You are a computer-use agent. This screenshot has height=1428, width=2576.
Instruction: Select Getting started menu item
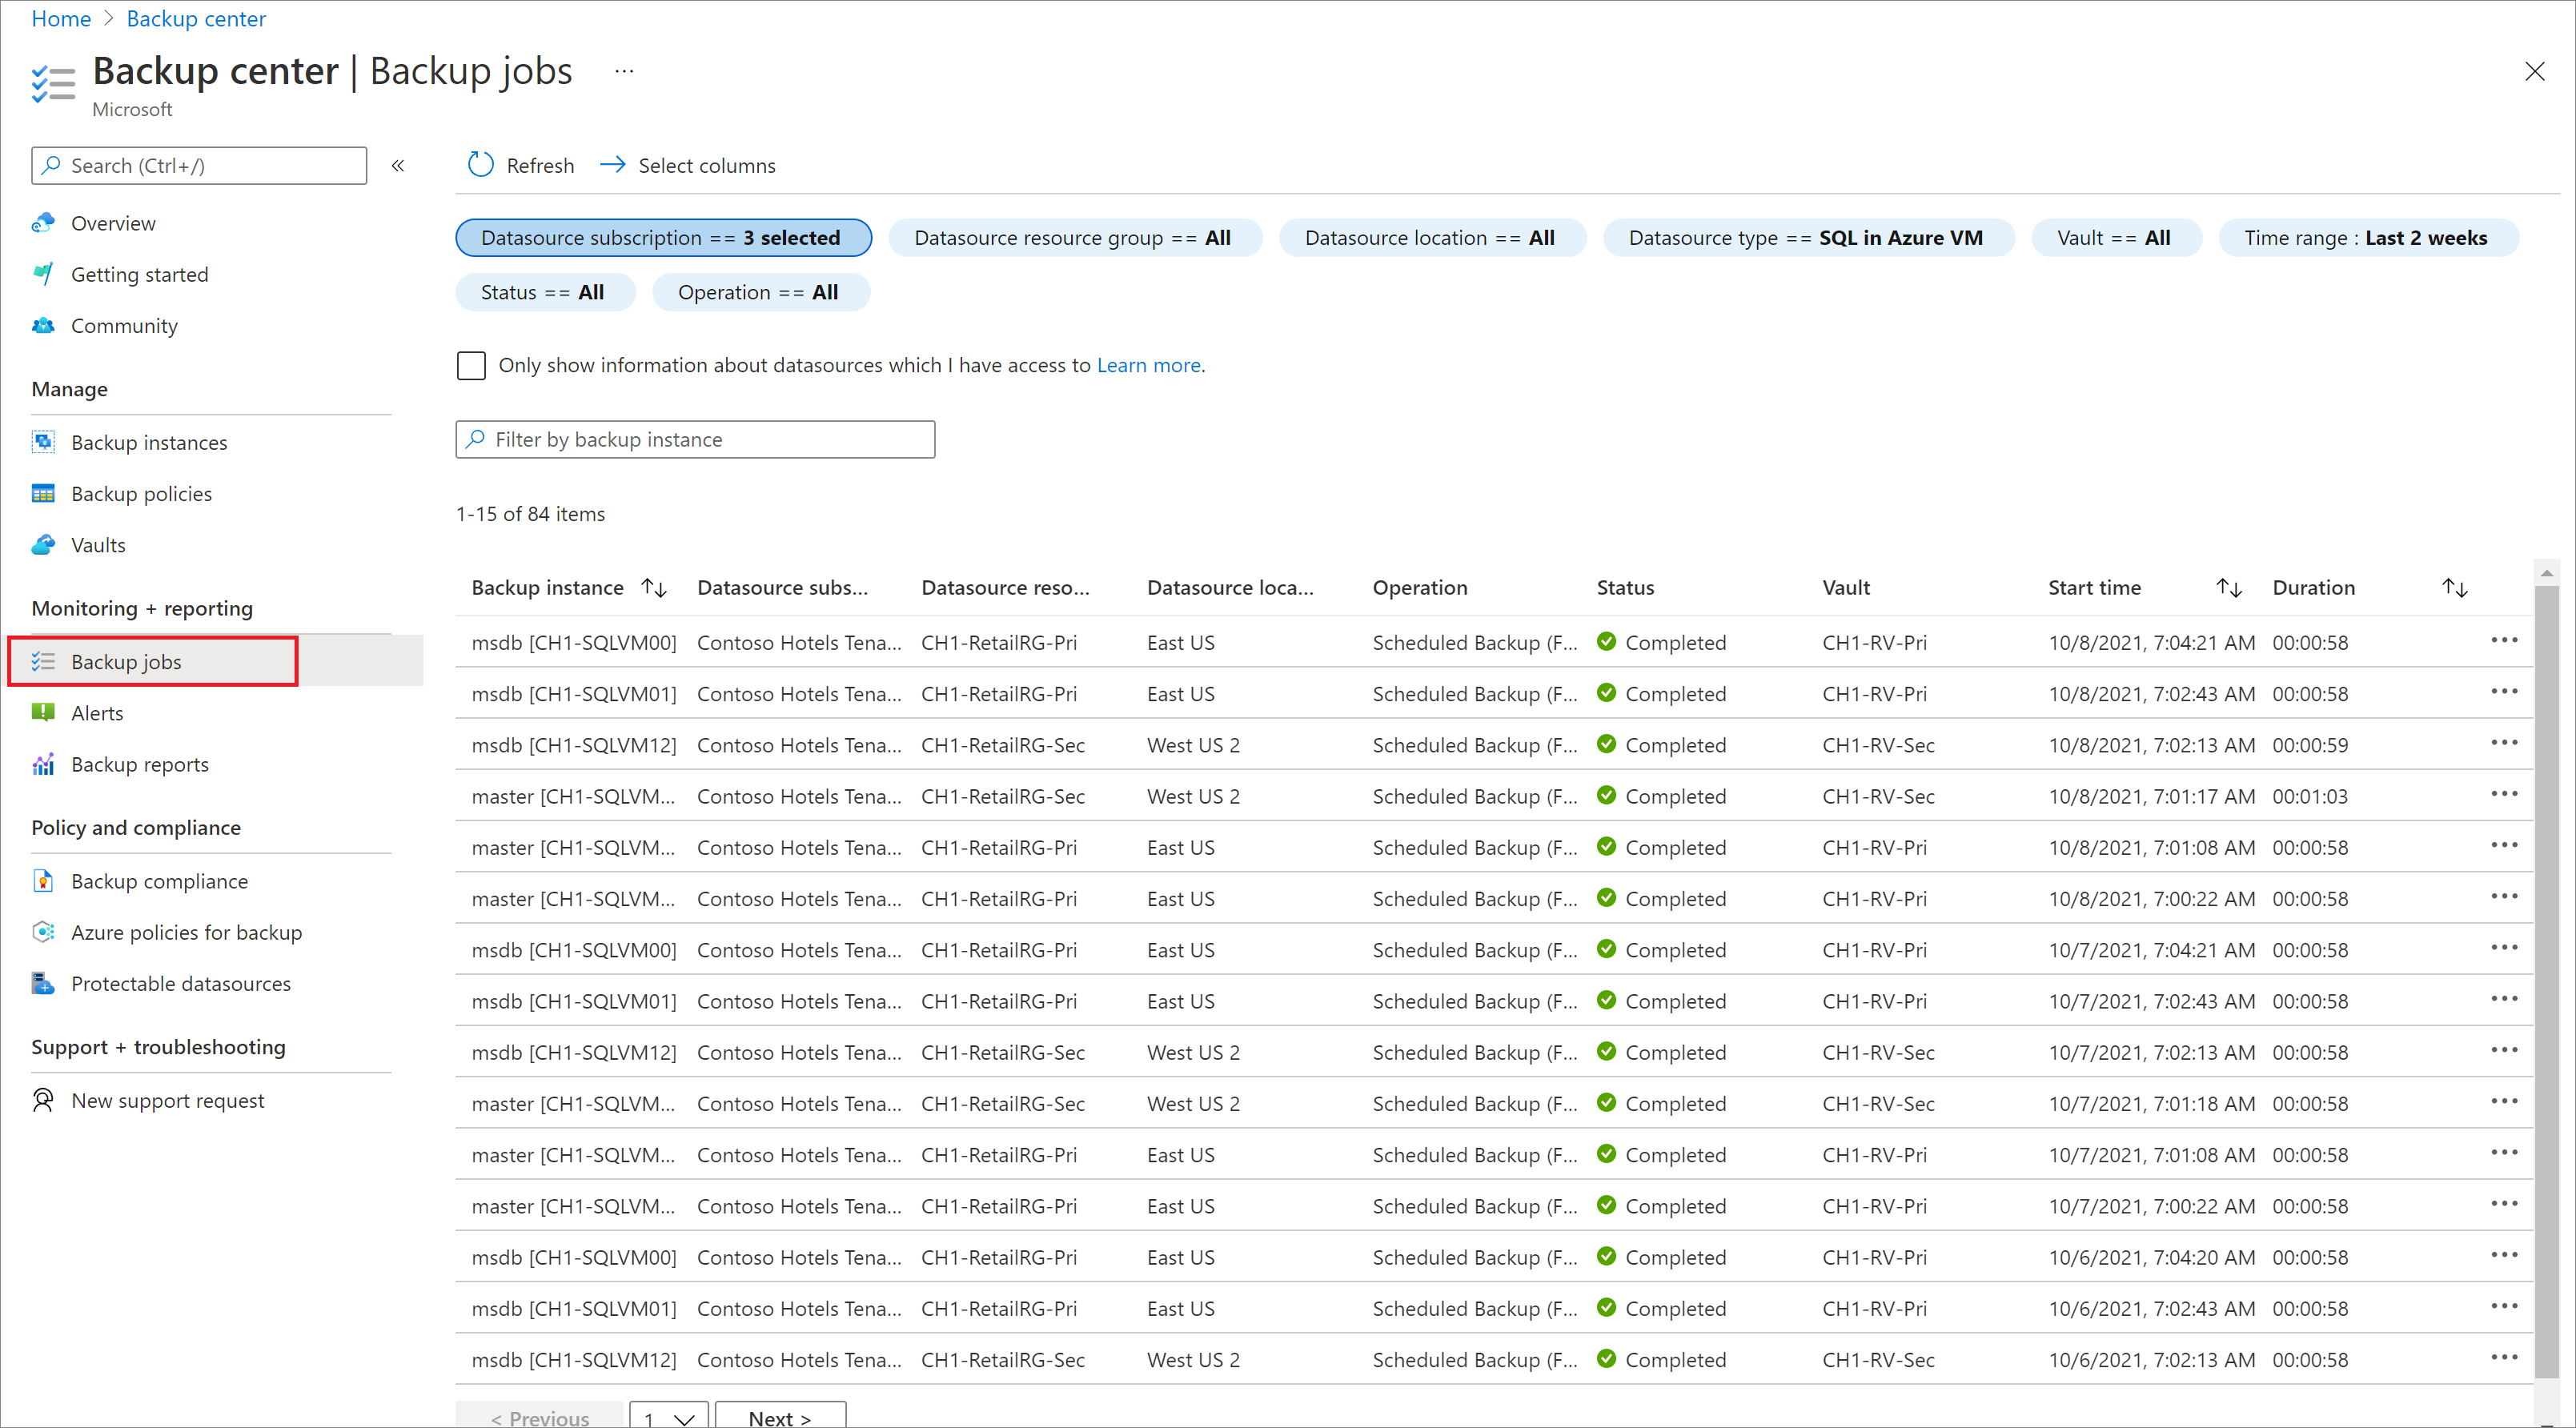[141, 275]
